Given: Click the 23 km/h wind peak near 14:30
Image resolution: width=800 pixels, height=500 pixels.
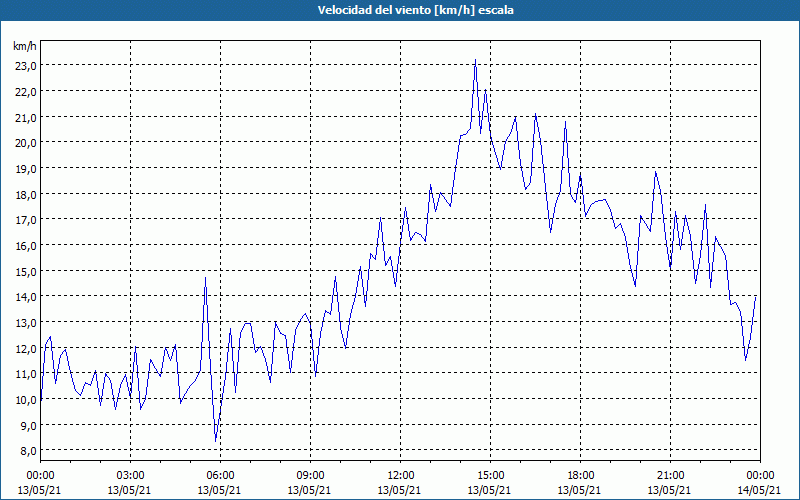Looking at the screenshot, I should pos(476,60).
